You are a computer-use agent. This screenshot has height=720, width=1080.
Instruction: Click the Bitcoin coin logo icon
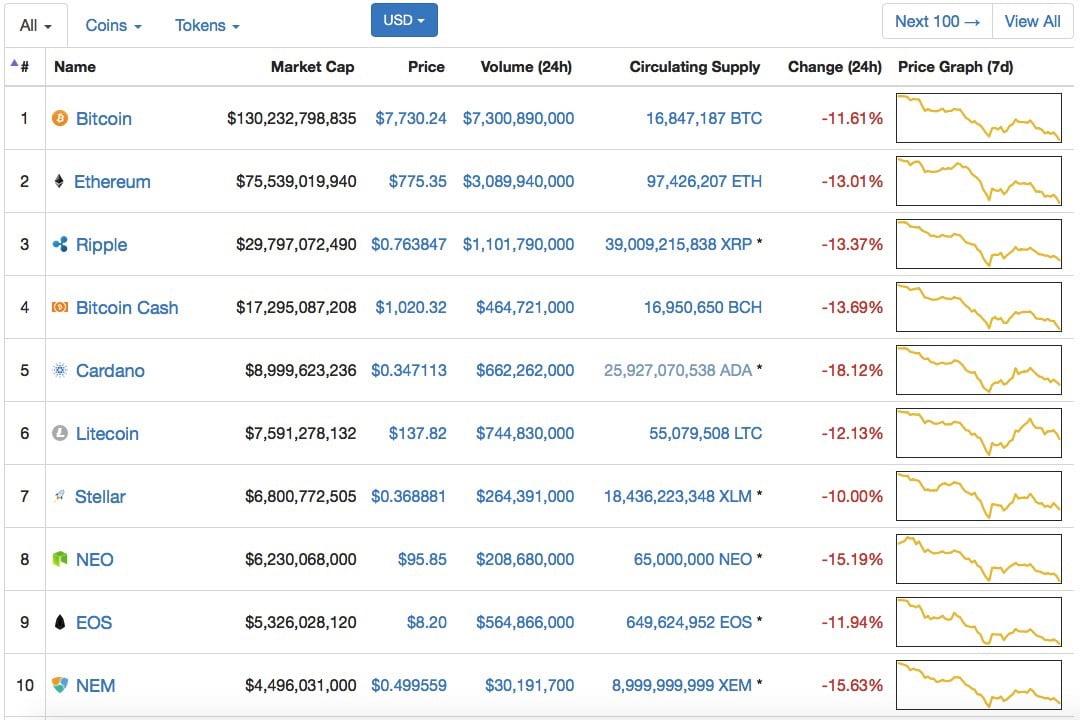60,119
